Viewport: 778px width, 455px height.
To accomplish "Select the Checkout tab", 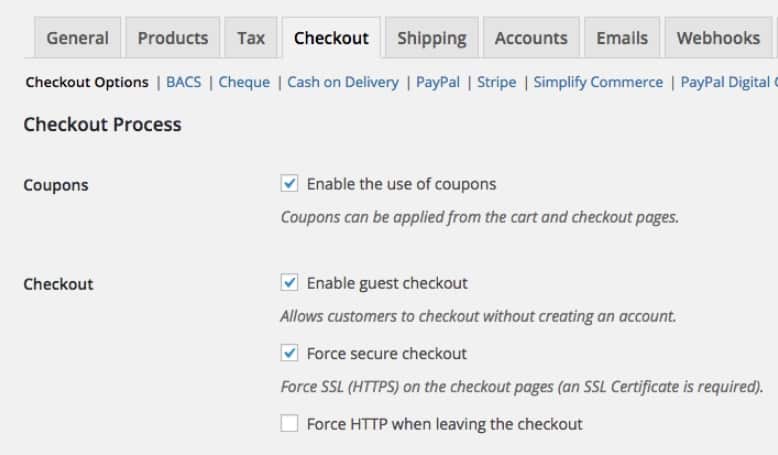I will 331,38.
